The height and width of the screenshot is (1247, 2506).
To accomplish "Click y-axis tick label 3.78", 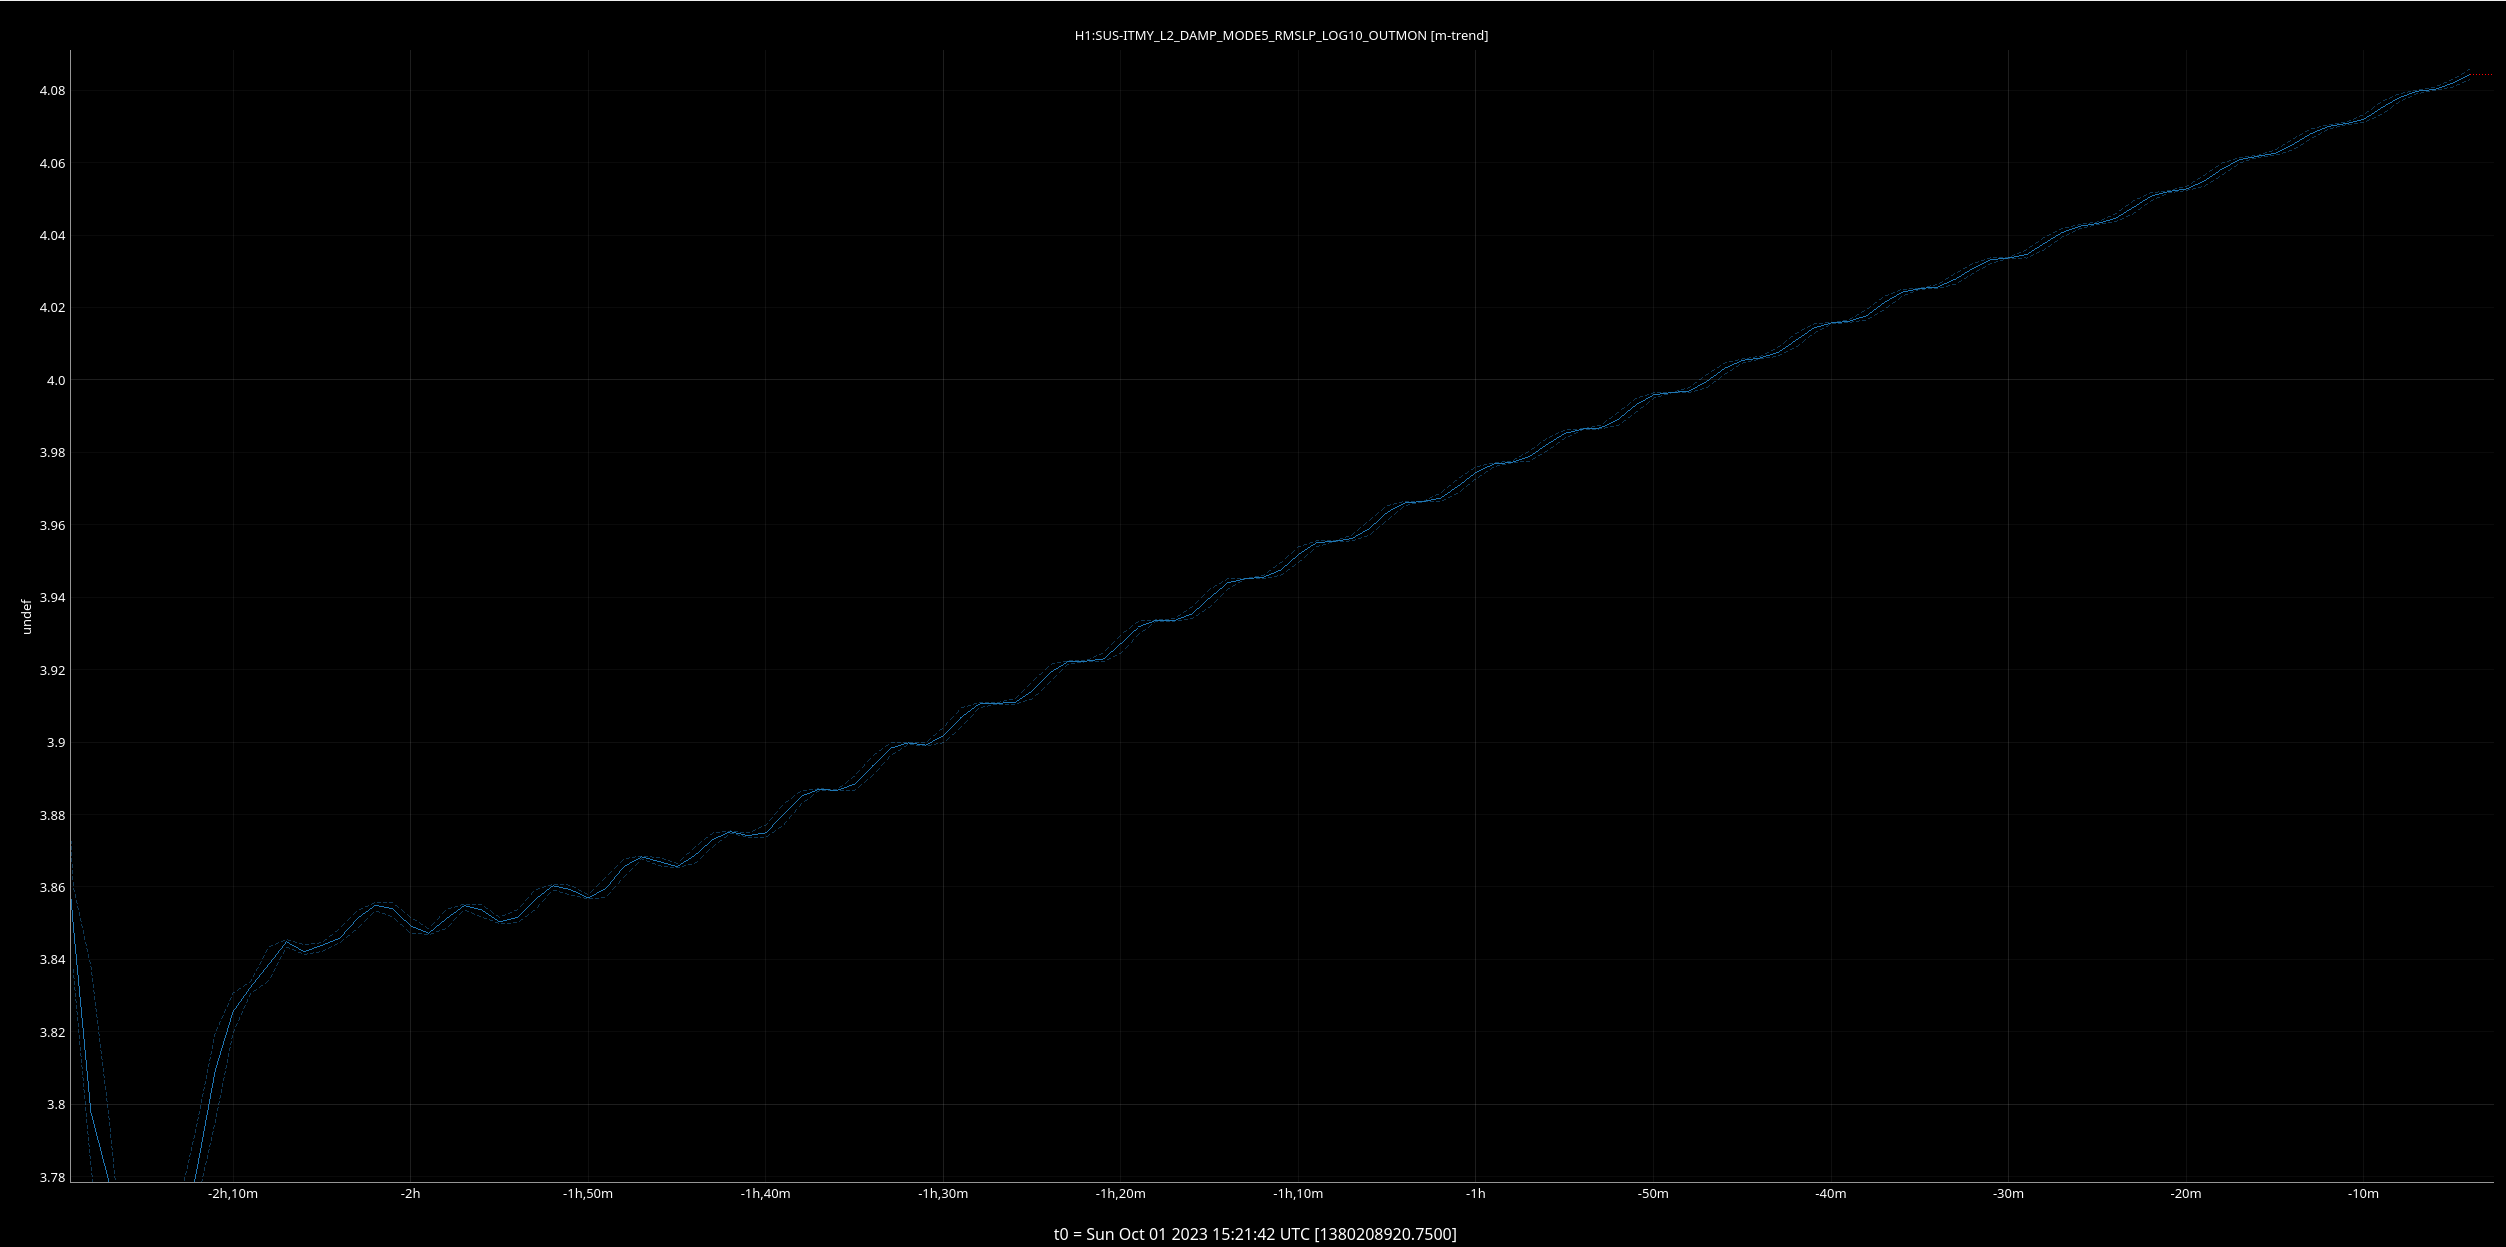I will [52, 1178].
